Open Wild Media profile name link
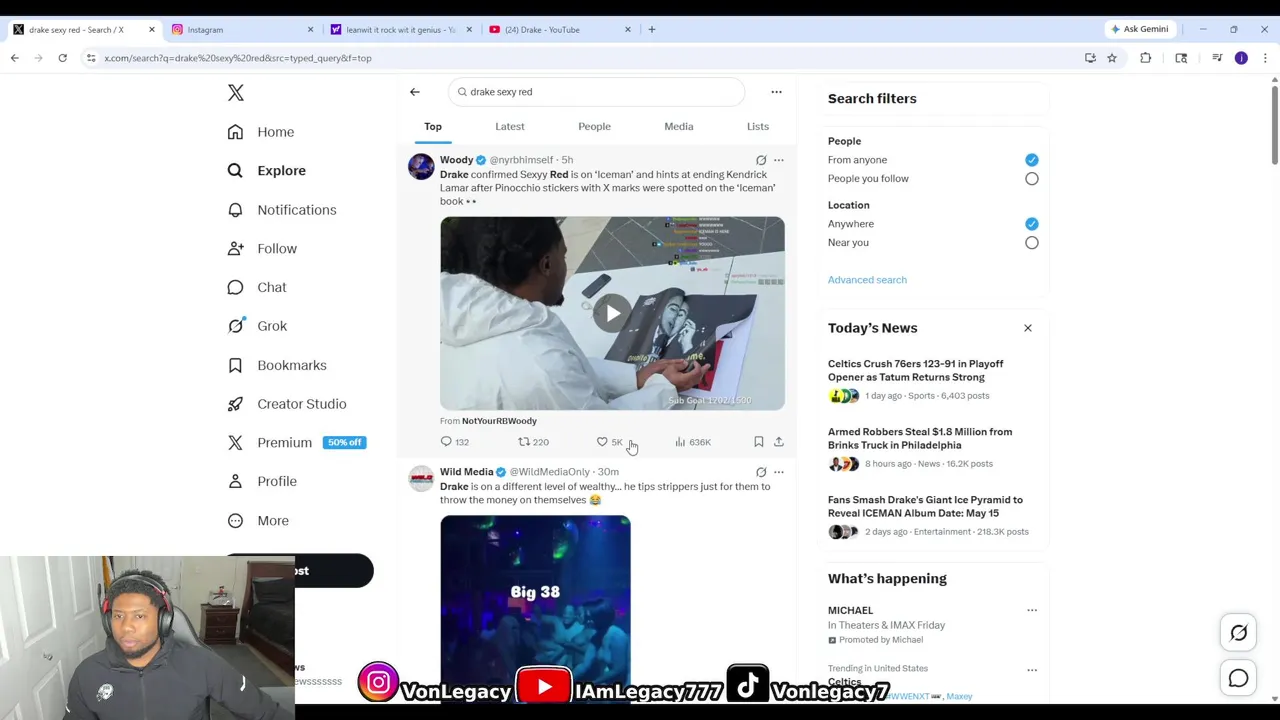The width and height of the screenshot is (1280, 720). pyautogui.click(x=466, y=472)
